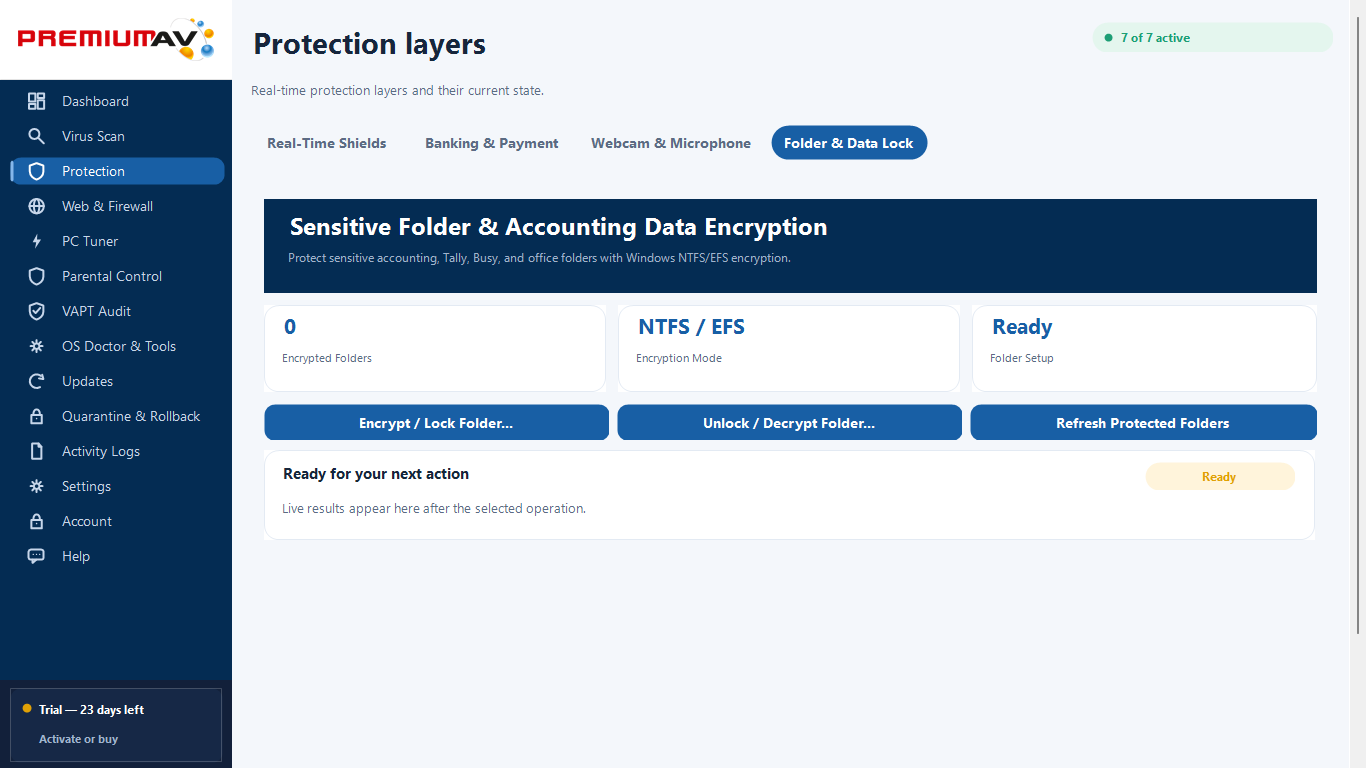Viewport: 1366px width, 768px height.
Task: Go to Virus Scan
Action: coord(117,136)
